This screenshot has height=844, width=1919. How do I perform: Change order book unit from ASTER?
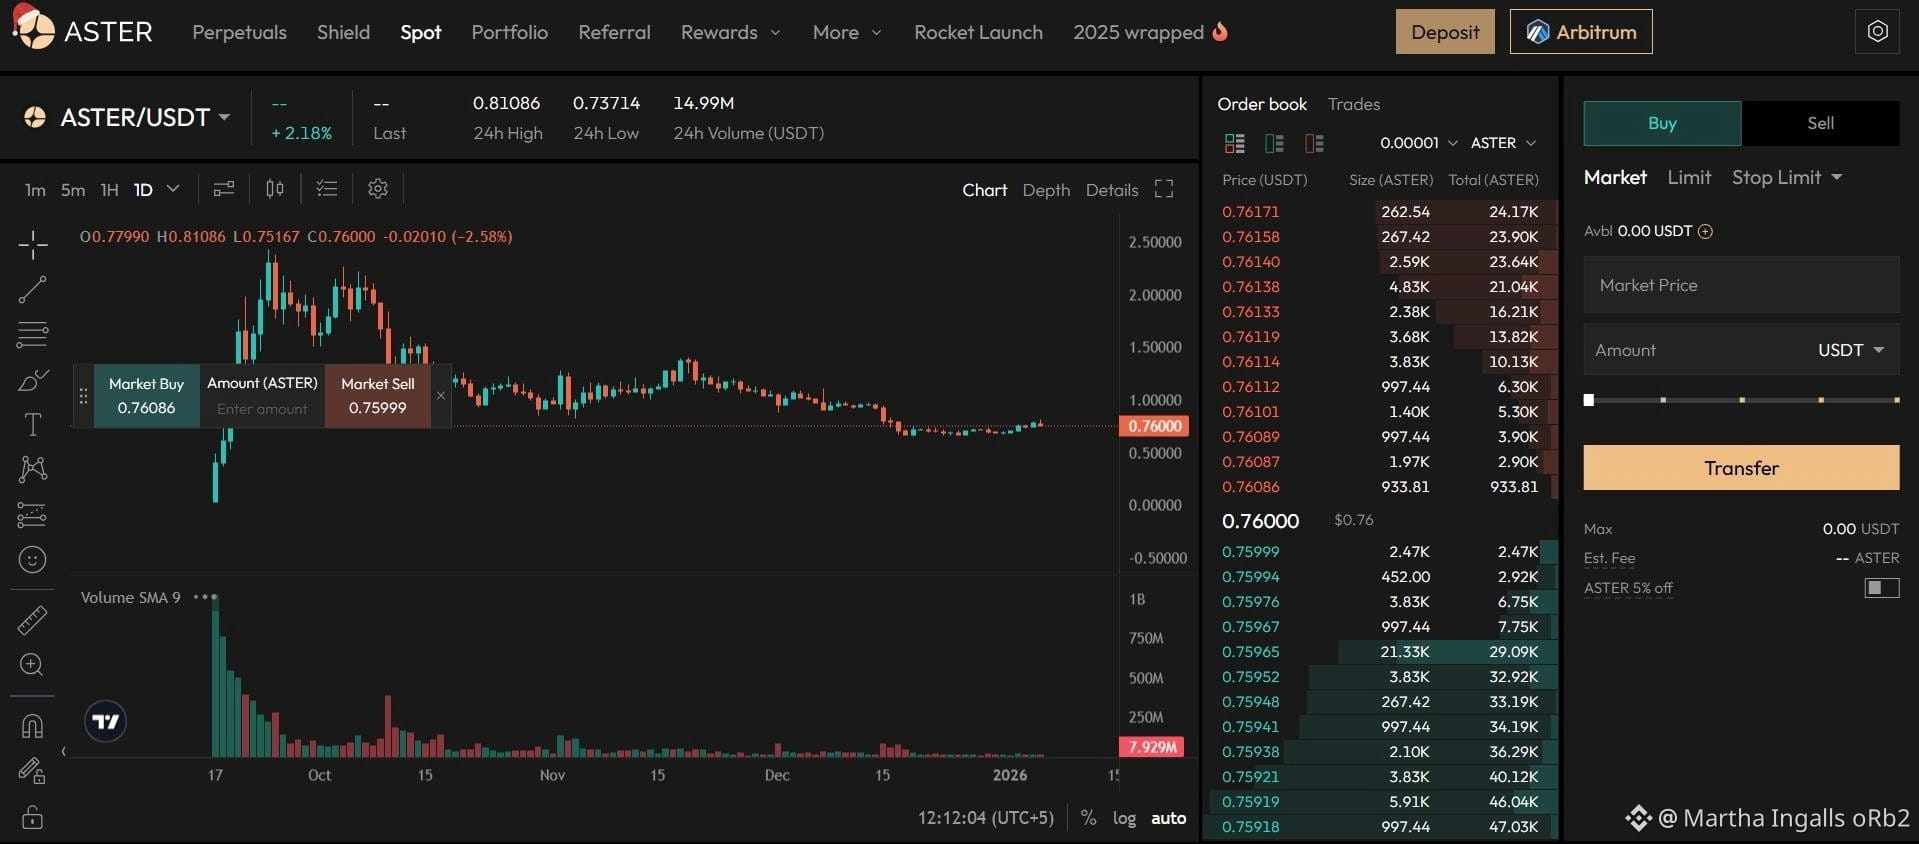coord(1503,143)
